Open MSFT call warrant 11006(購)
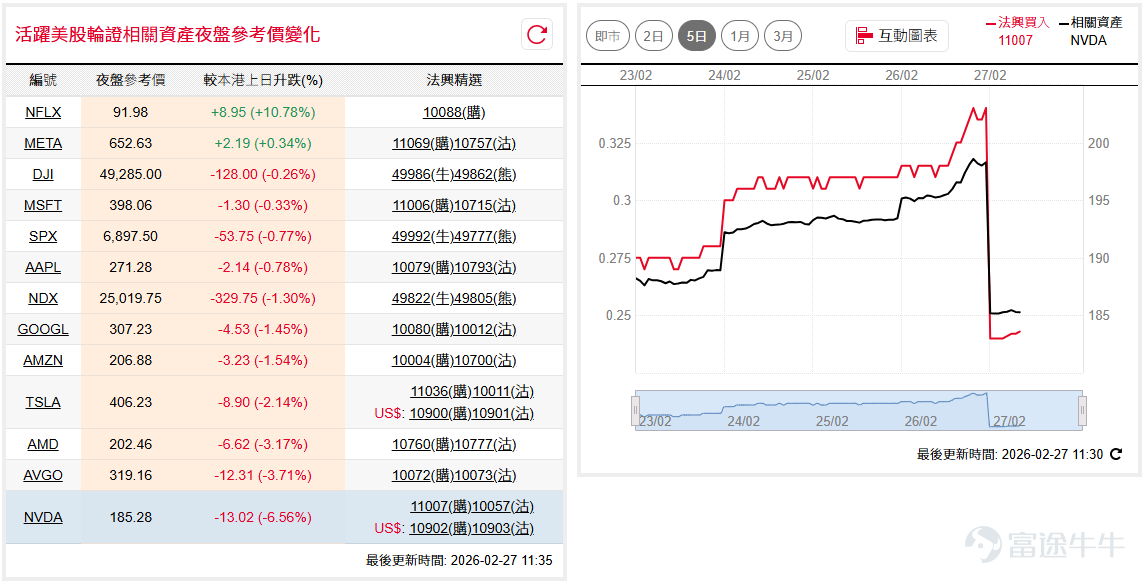The image size is (1145, 581). coord(423,205)
